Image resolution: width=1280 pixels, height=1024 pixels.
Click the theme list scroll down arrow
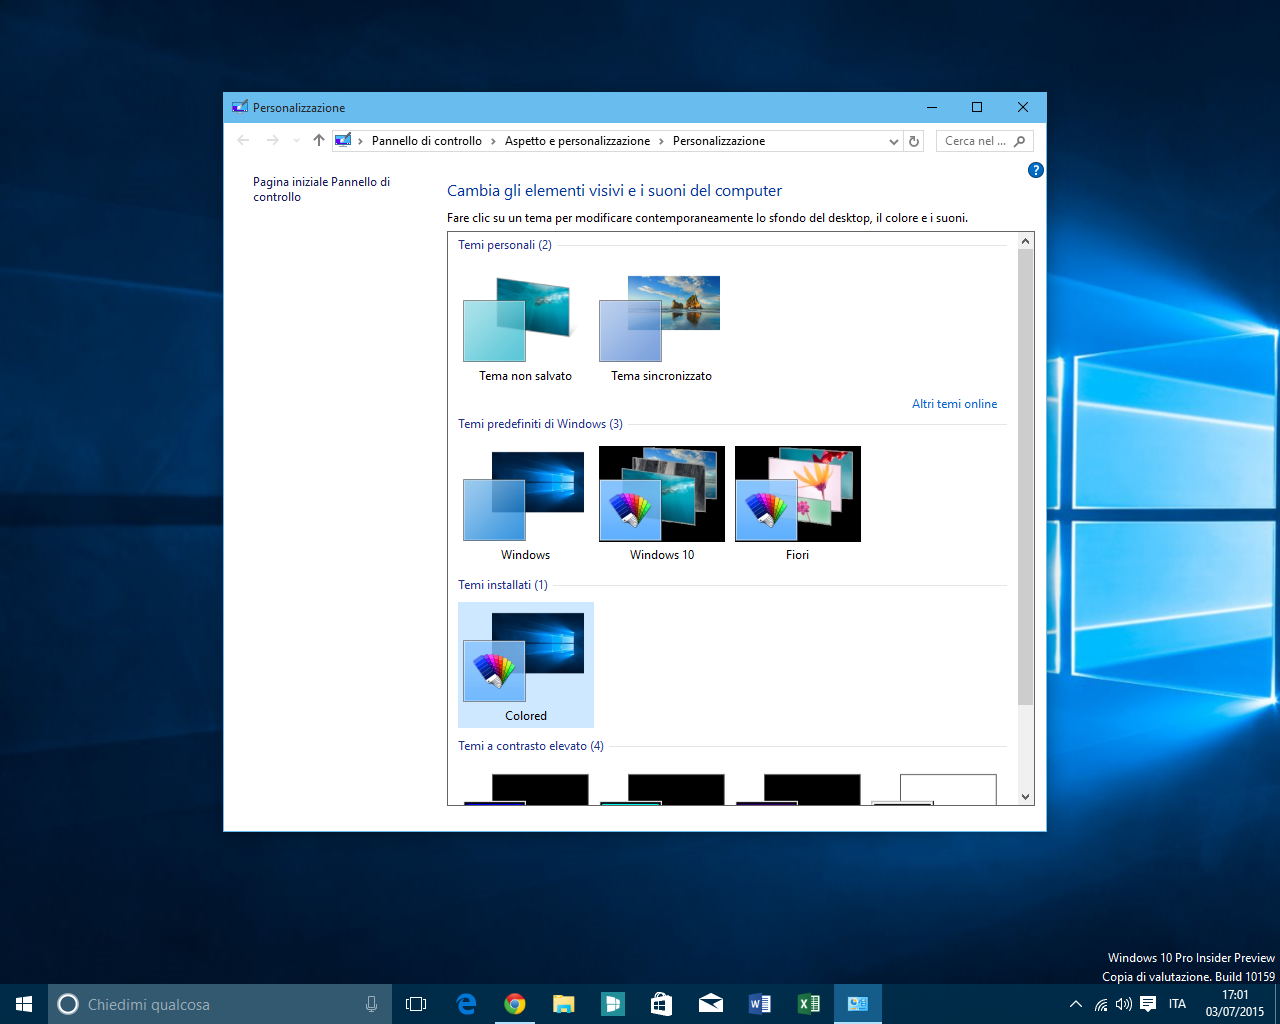tap(1025, 797)
